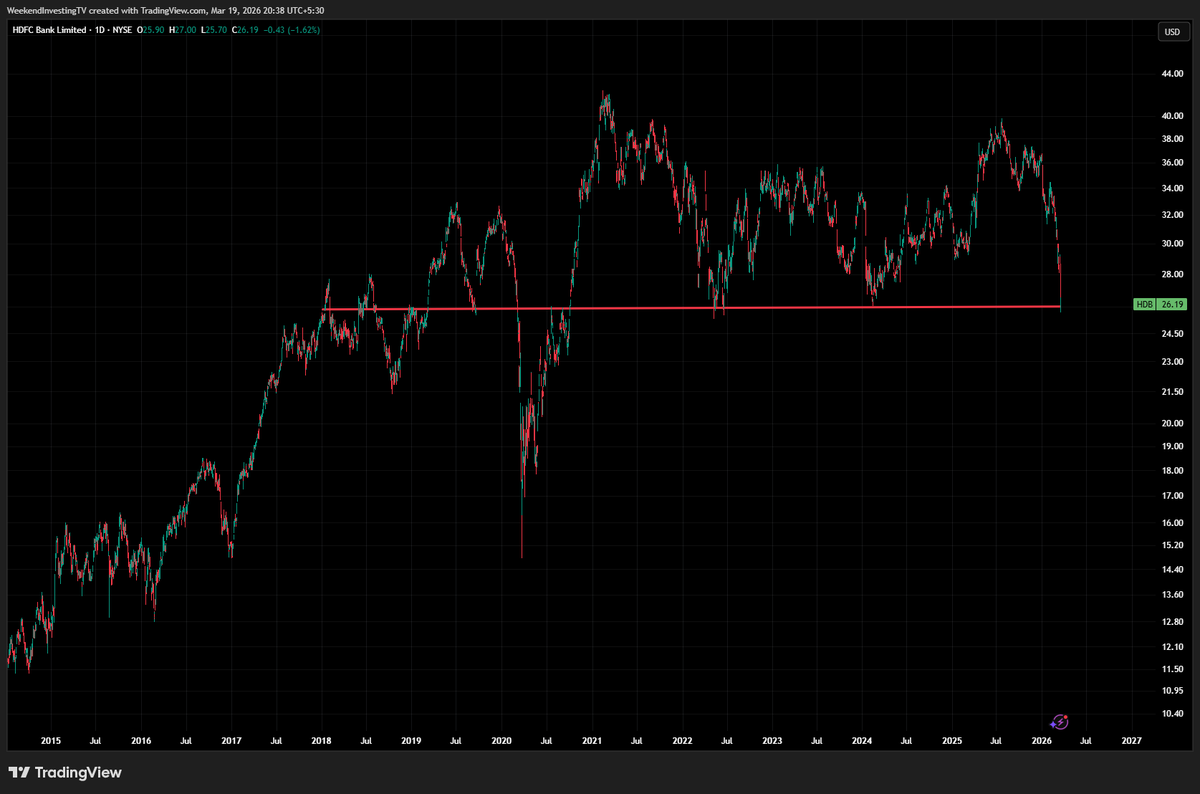Click the 30.00 price axis label

(1171, 243)
